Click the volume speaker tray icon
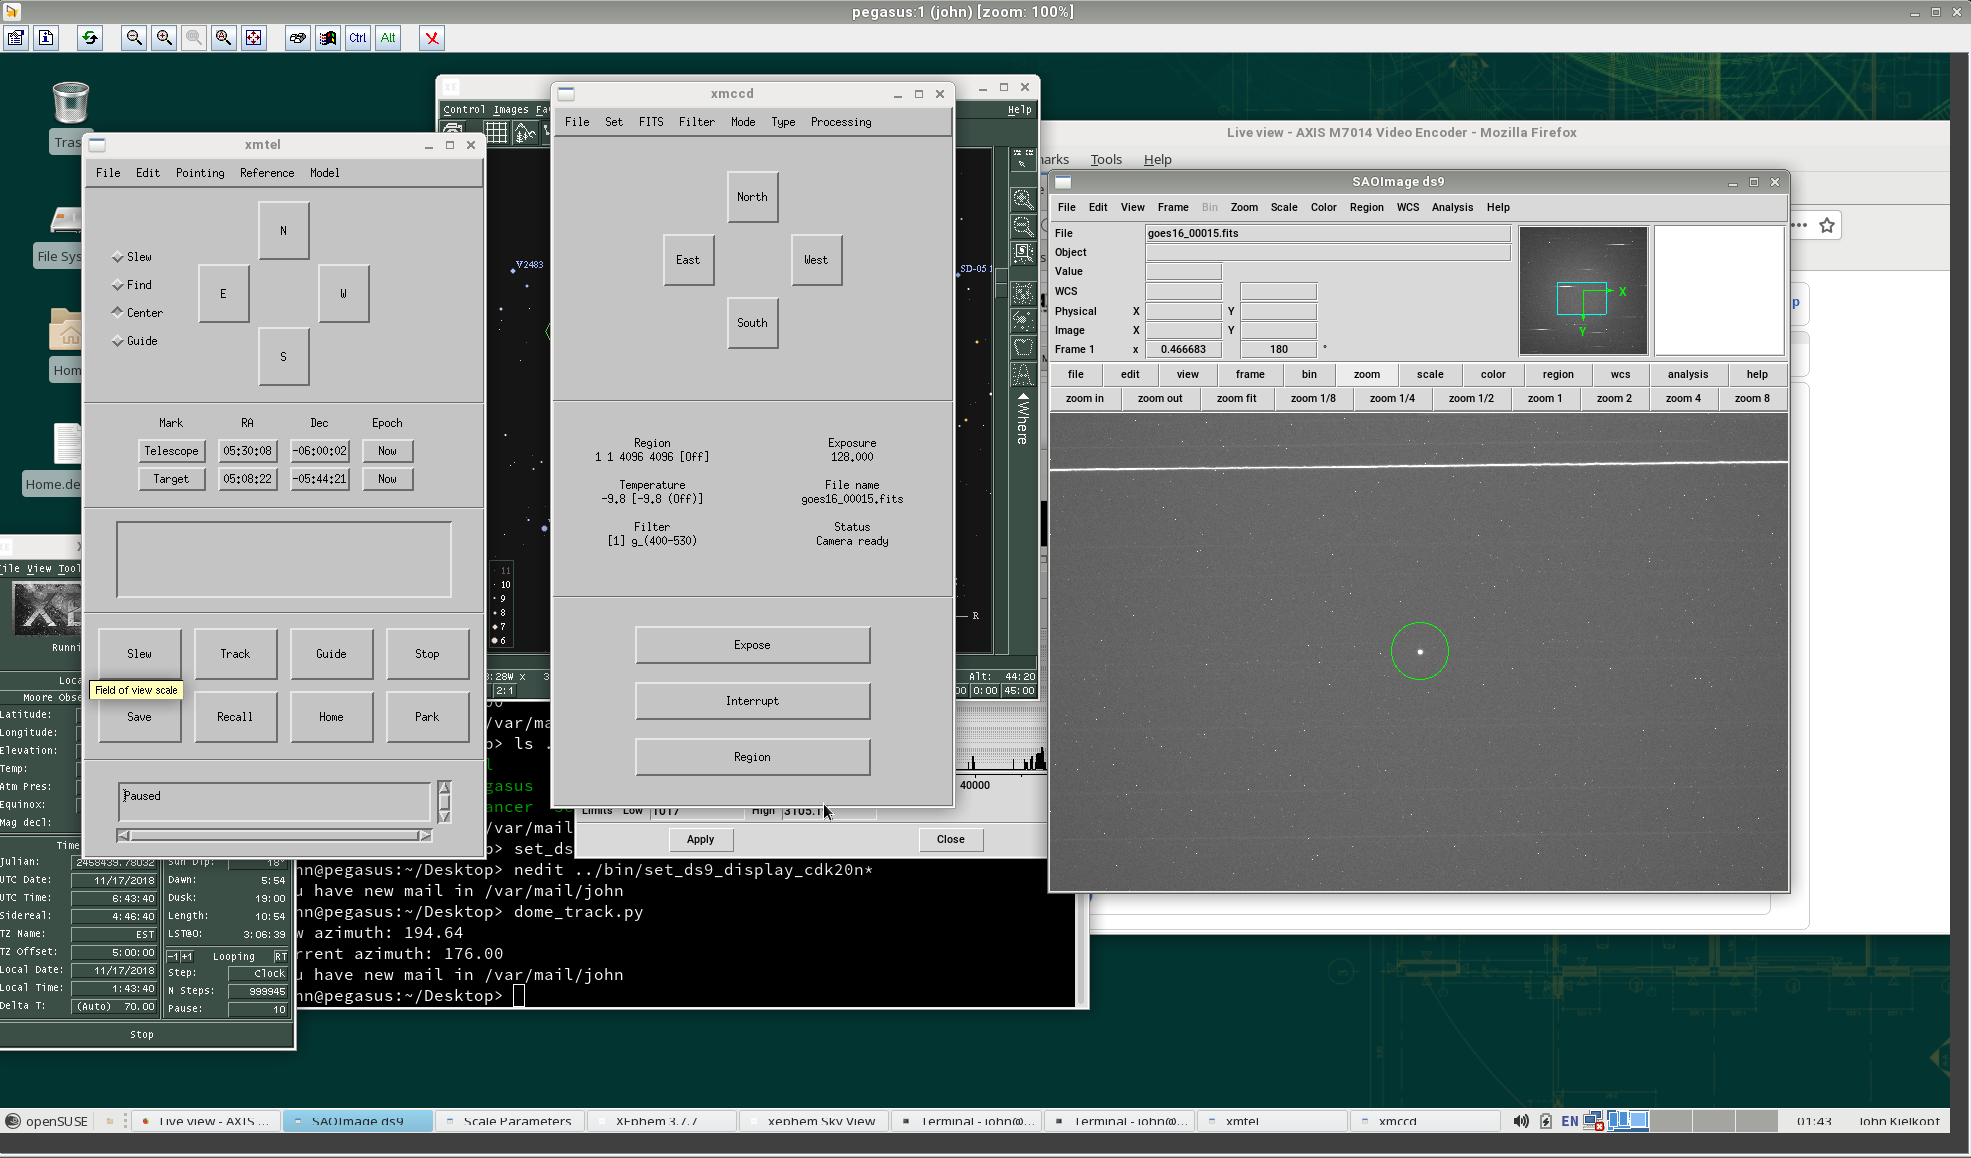The height and width of the screenshot is (1158, 1971). tap(1521, 1121)
